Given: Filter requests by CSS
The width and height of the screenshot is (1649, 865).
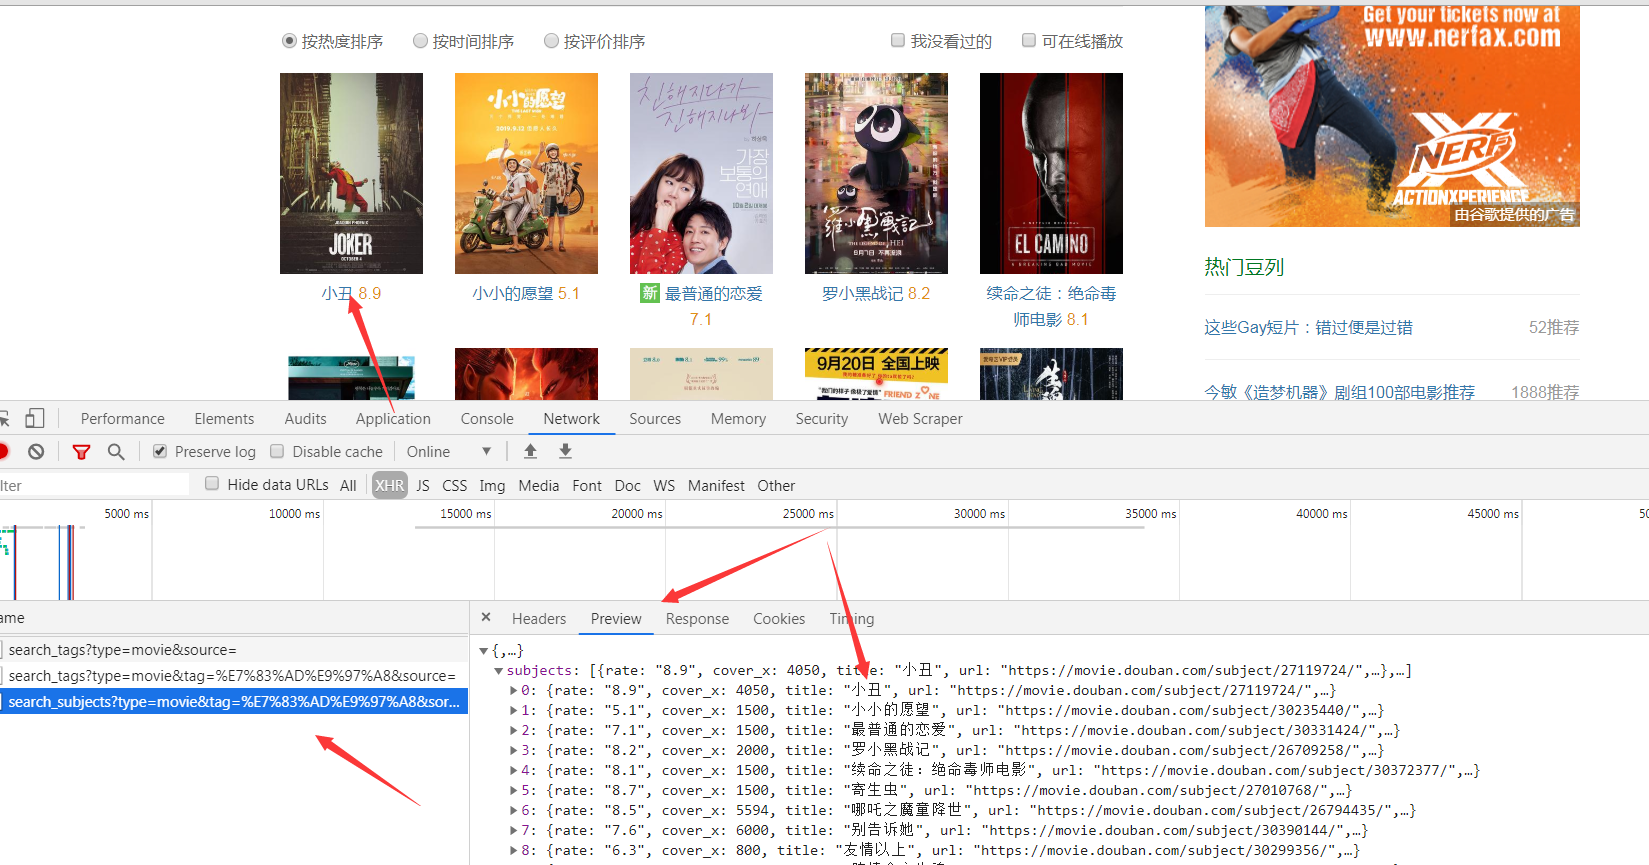Looking at the screenshot, I should (455, 485).
